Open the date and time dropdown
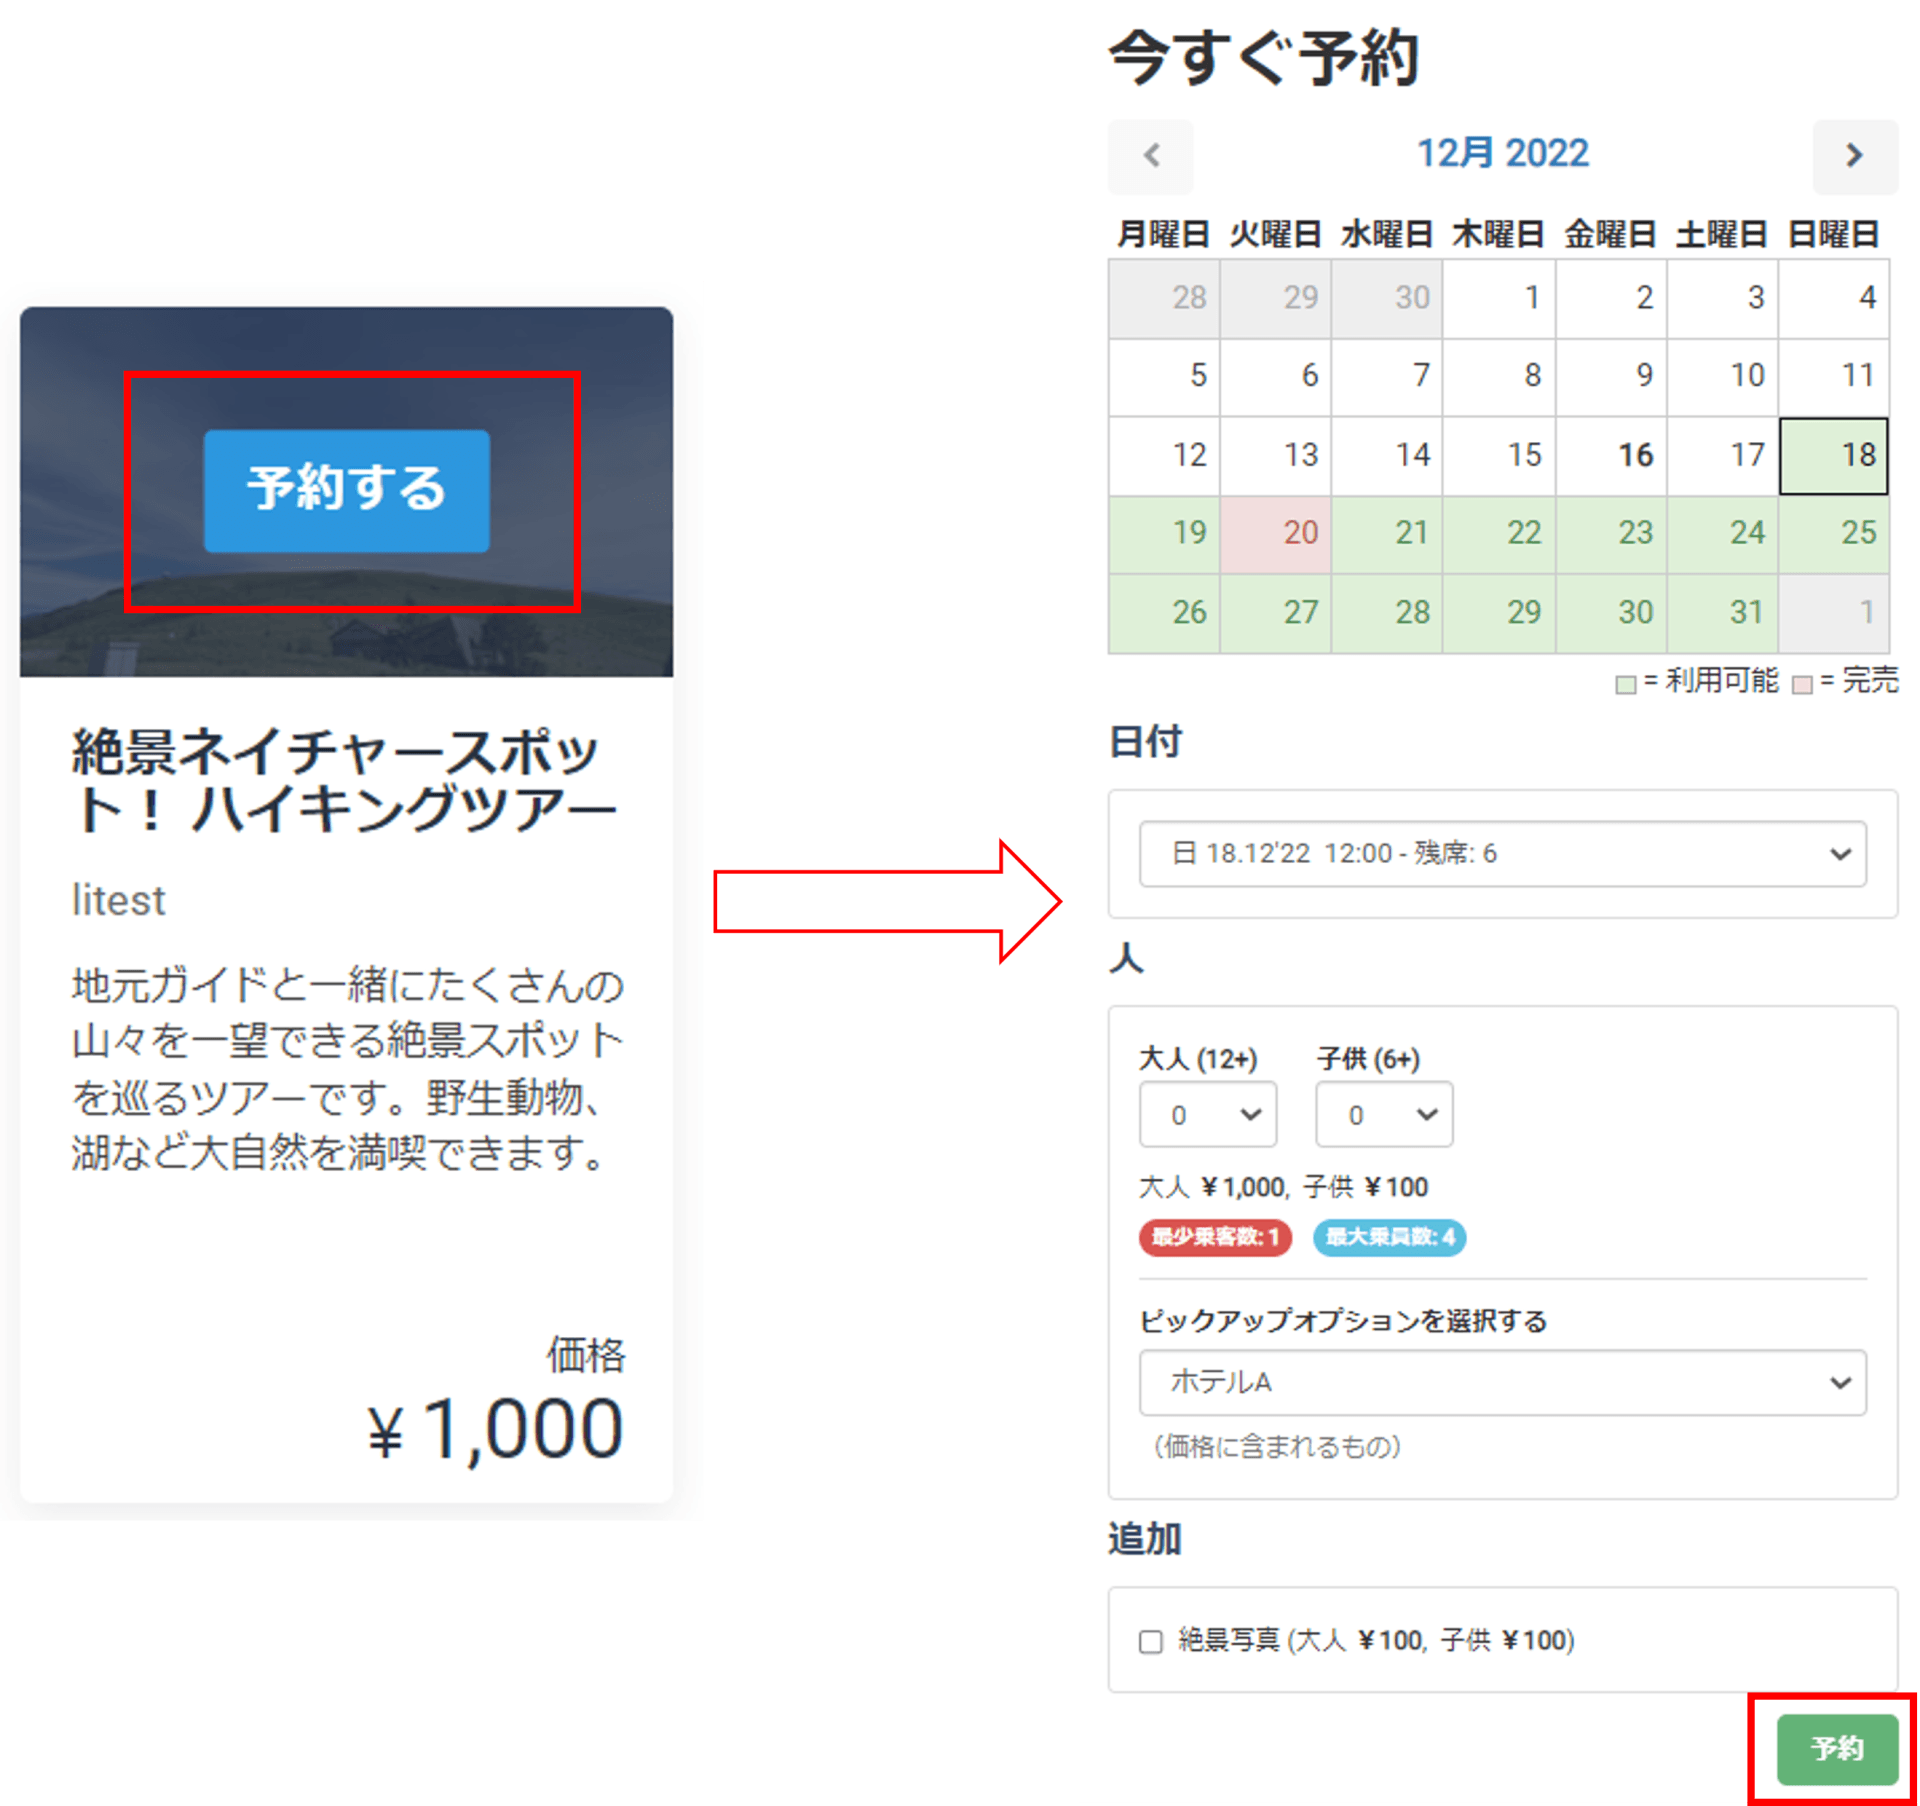The width and height of the screenshot is (1920, 1806). (x=1501, y=853)
